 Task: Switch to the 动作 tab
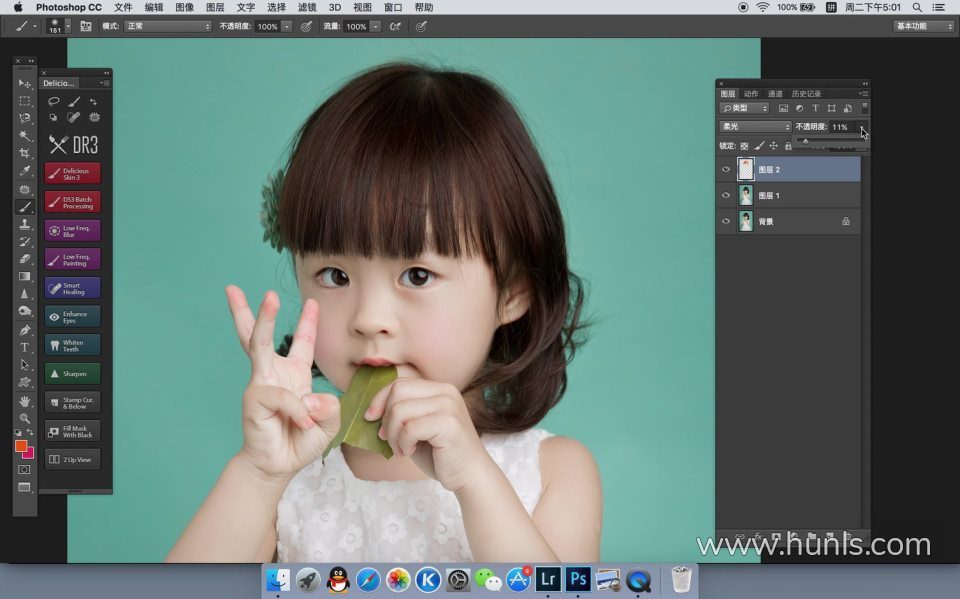click(x=751, y=94)
